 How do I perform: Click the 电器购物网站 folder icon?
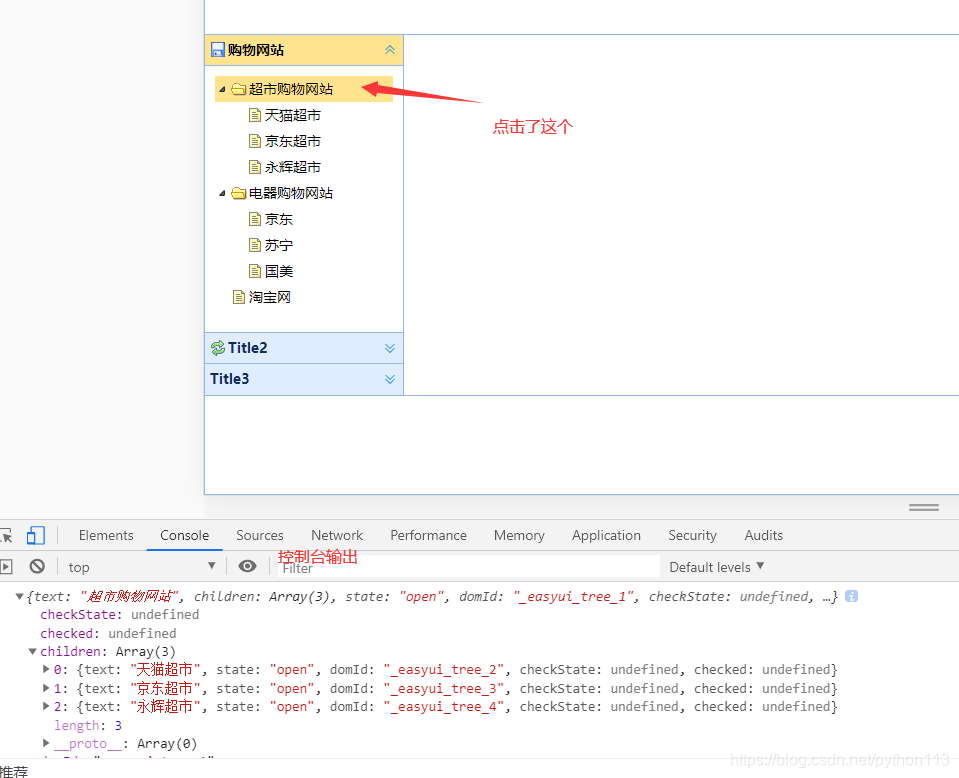point(239,193)
